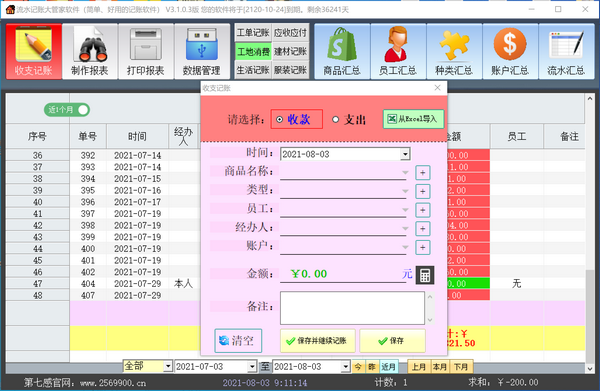Click the green amount cell in row 47
The image size is (600, 391).
pos(468,283)
